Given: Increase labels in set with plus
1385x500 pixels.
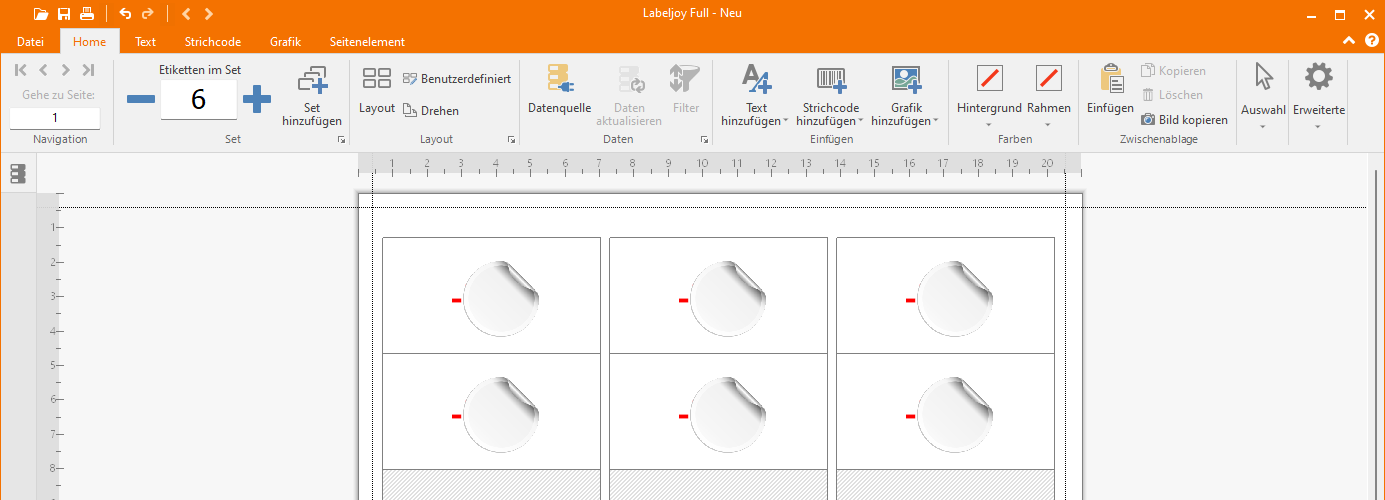Looking at the screenshot, I should point(257,99).
